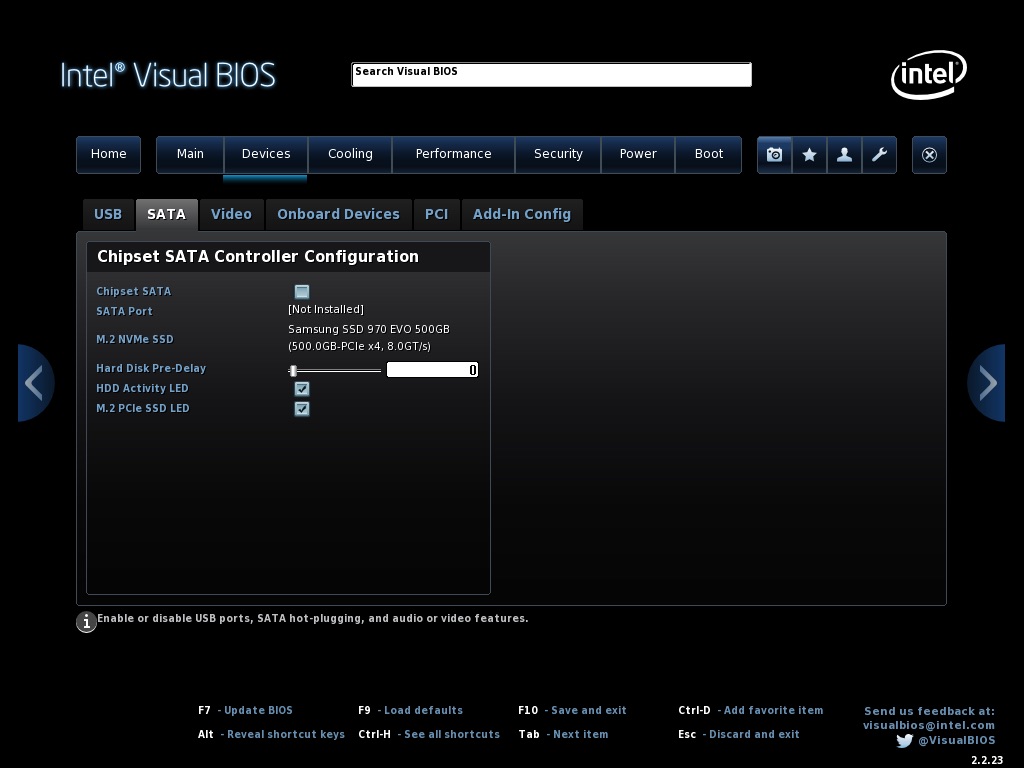Toggle the M.2 PCIe SSD LED checkbox

click(302, 409)
